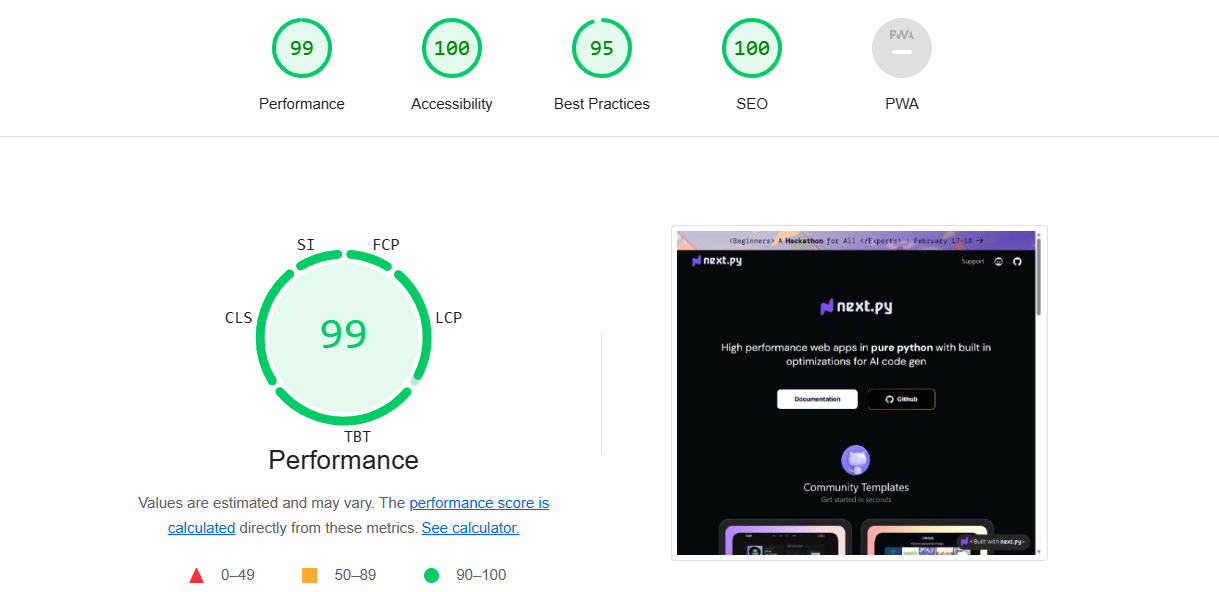Image resolution: width=1219 pixels, height=592 pixels.
Task: Click the grey PWA gauge icon
Action: [x=902, y=48]
